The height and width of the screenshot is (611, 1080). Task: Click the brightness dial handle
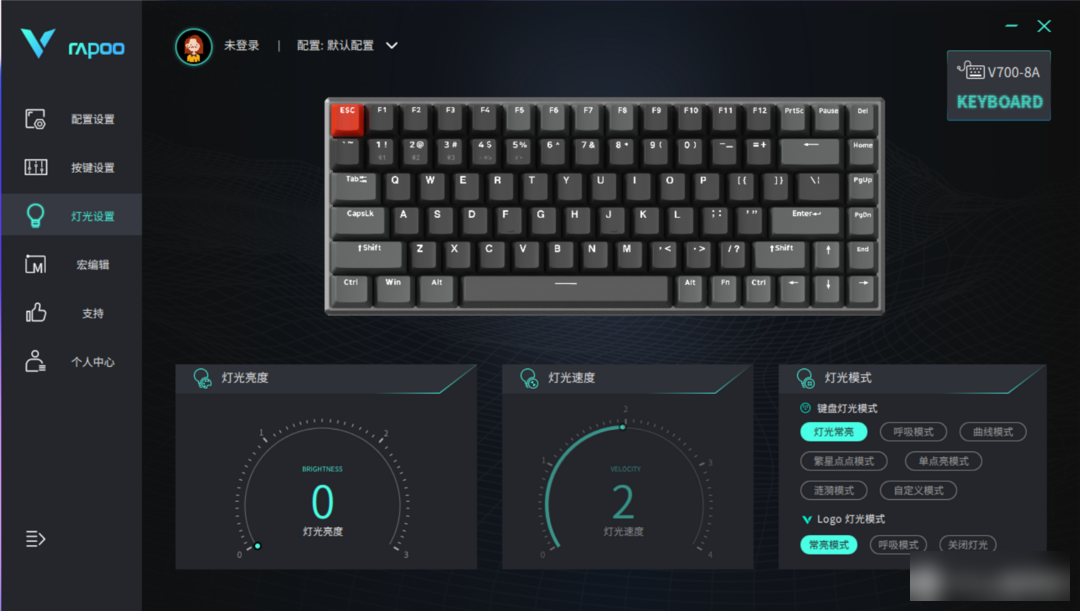257,546
